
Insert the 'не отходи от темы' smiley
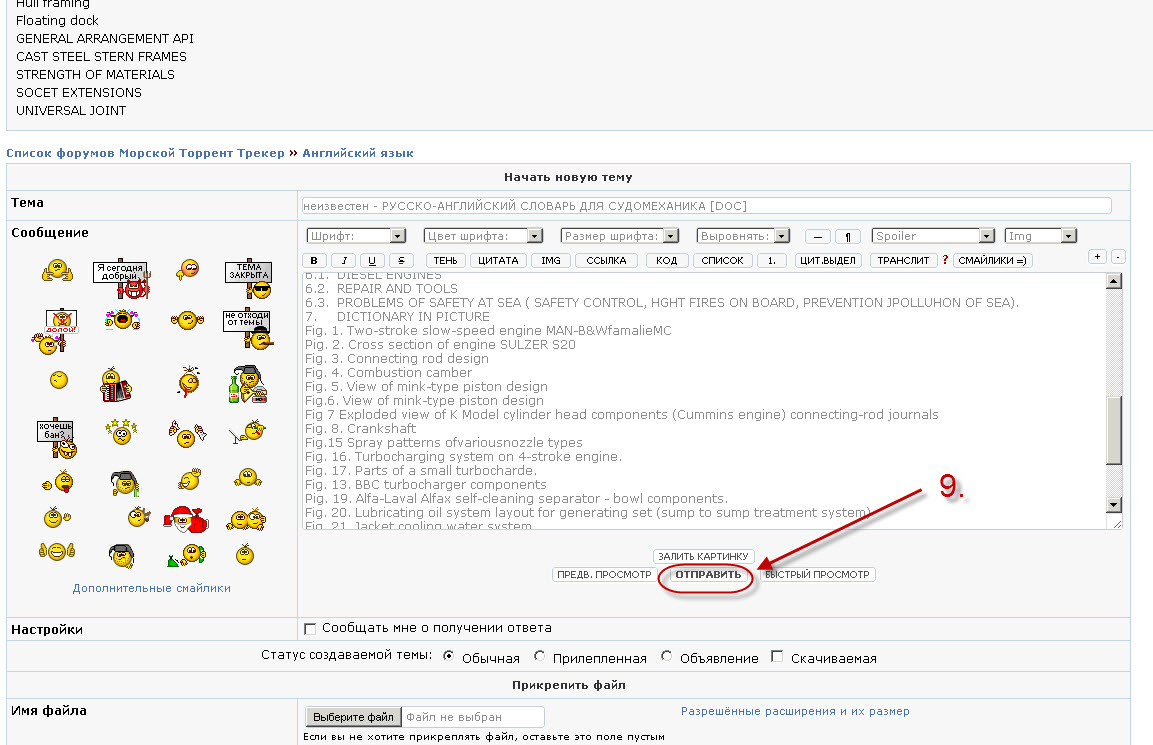point(245,328)
